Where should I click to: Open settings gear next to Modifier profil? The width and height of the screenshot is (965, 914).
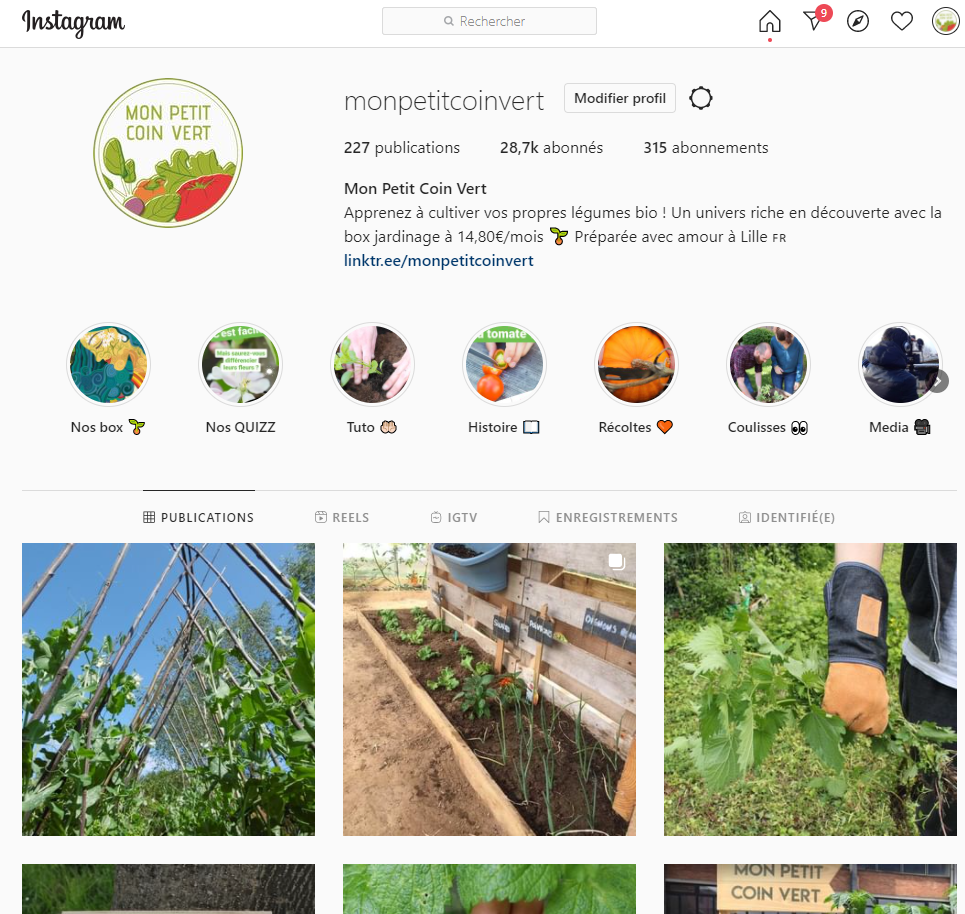click(x=701, y=98)
